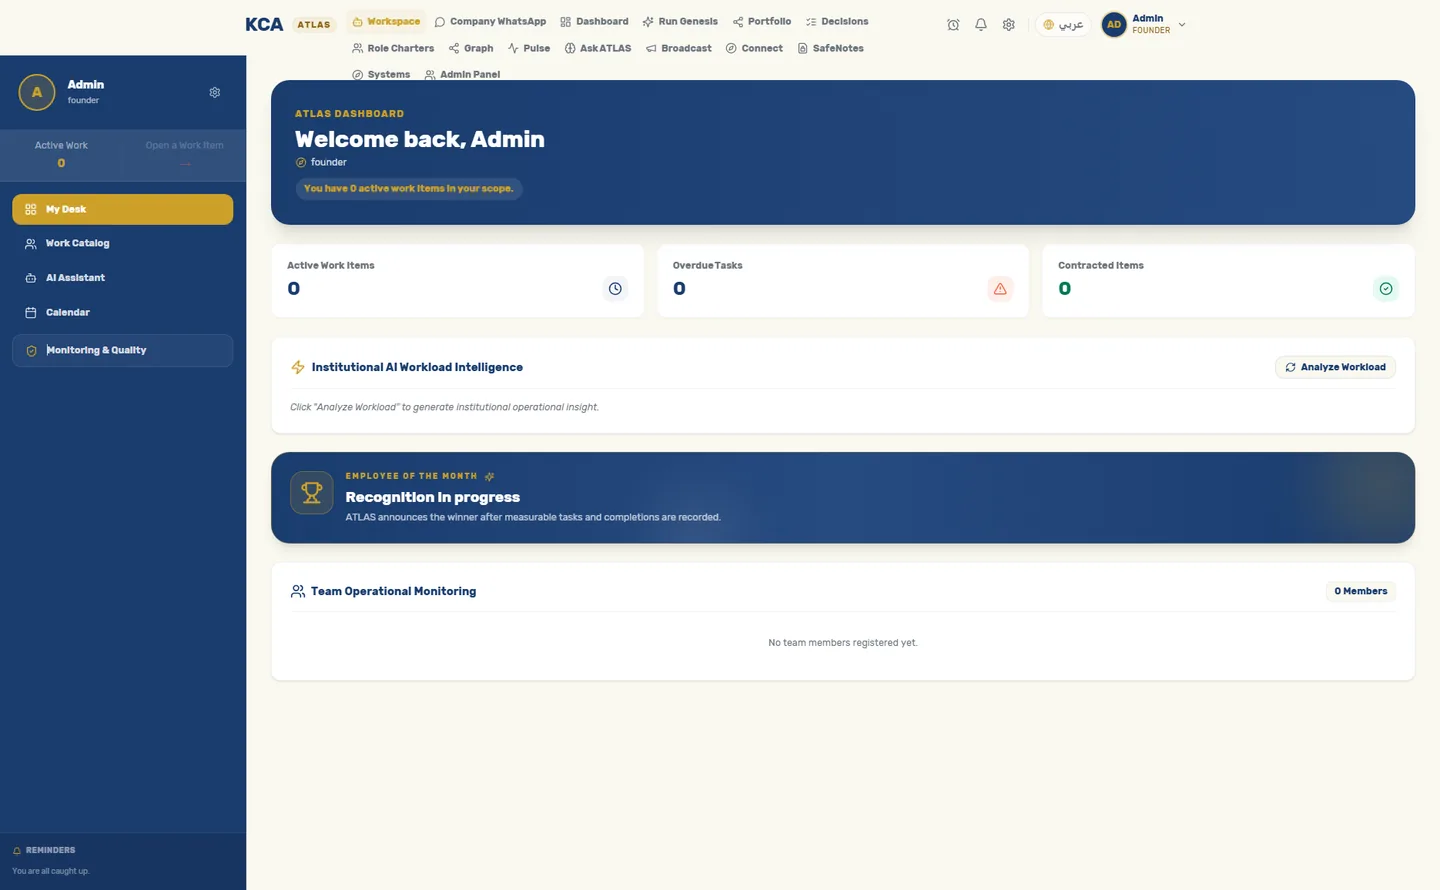Image resolution: width=1440 pixels, height=890 pixels.
Task: Click the Admin avatar circle in sidebar
Action: point(37,92)
